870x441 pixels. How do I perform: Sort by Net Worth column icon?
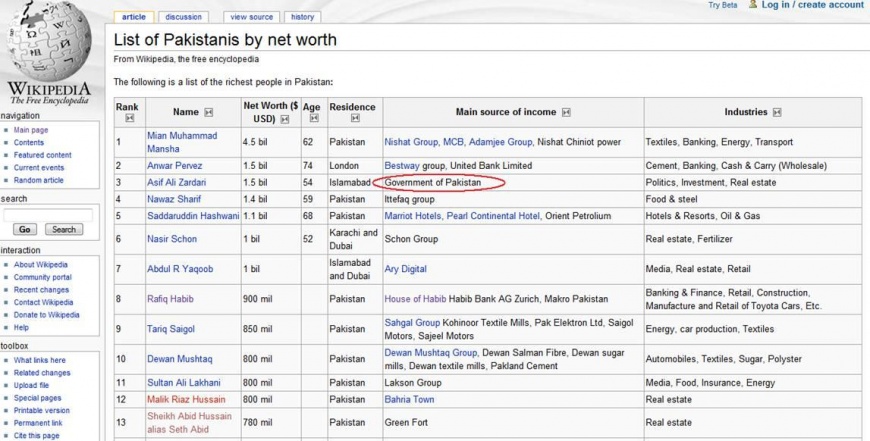click(x=284, y=119)
